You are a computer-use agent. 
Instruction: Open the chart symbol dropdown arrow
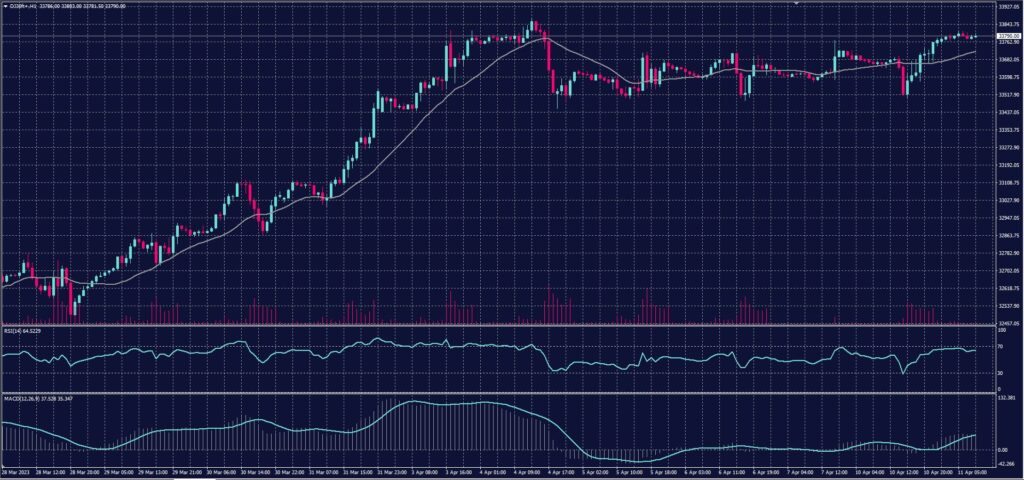pos(4,6)
